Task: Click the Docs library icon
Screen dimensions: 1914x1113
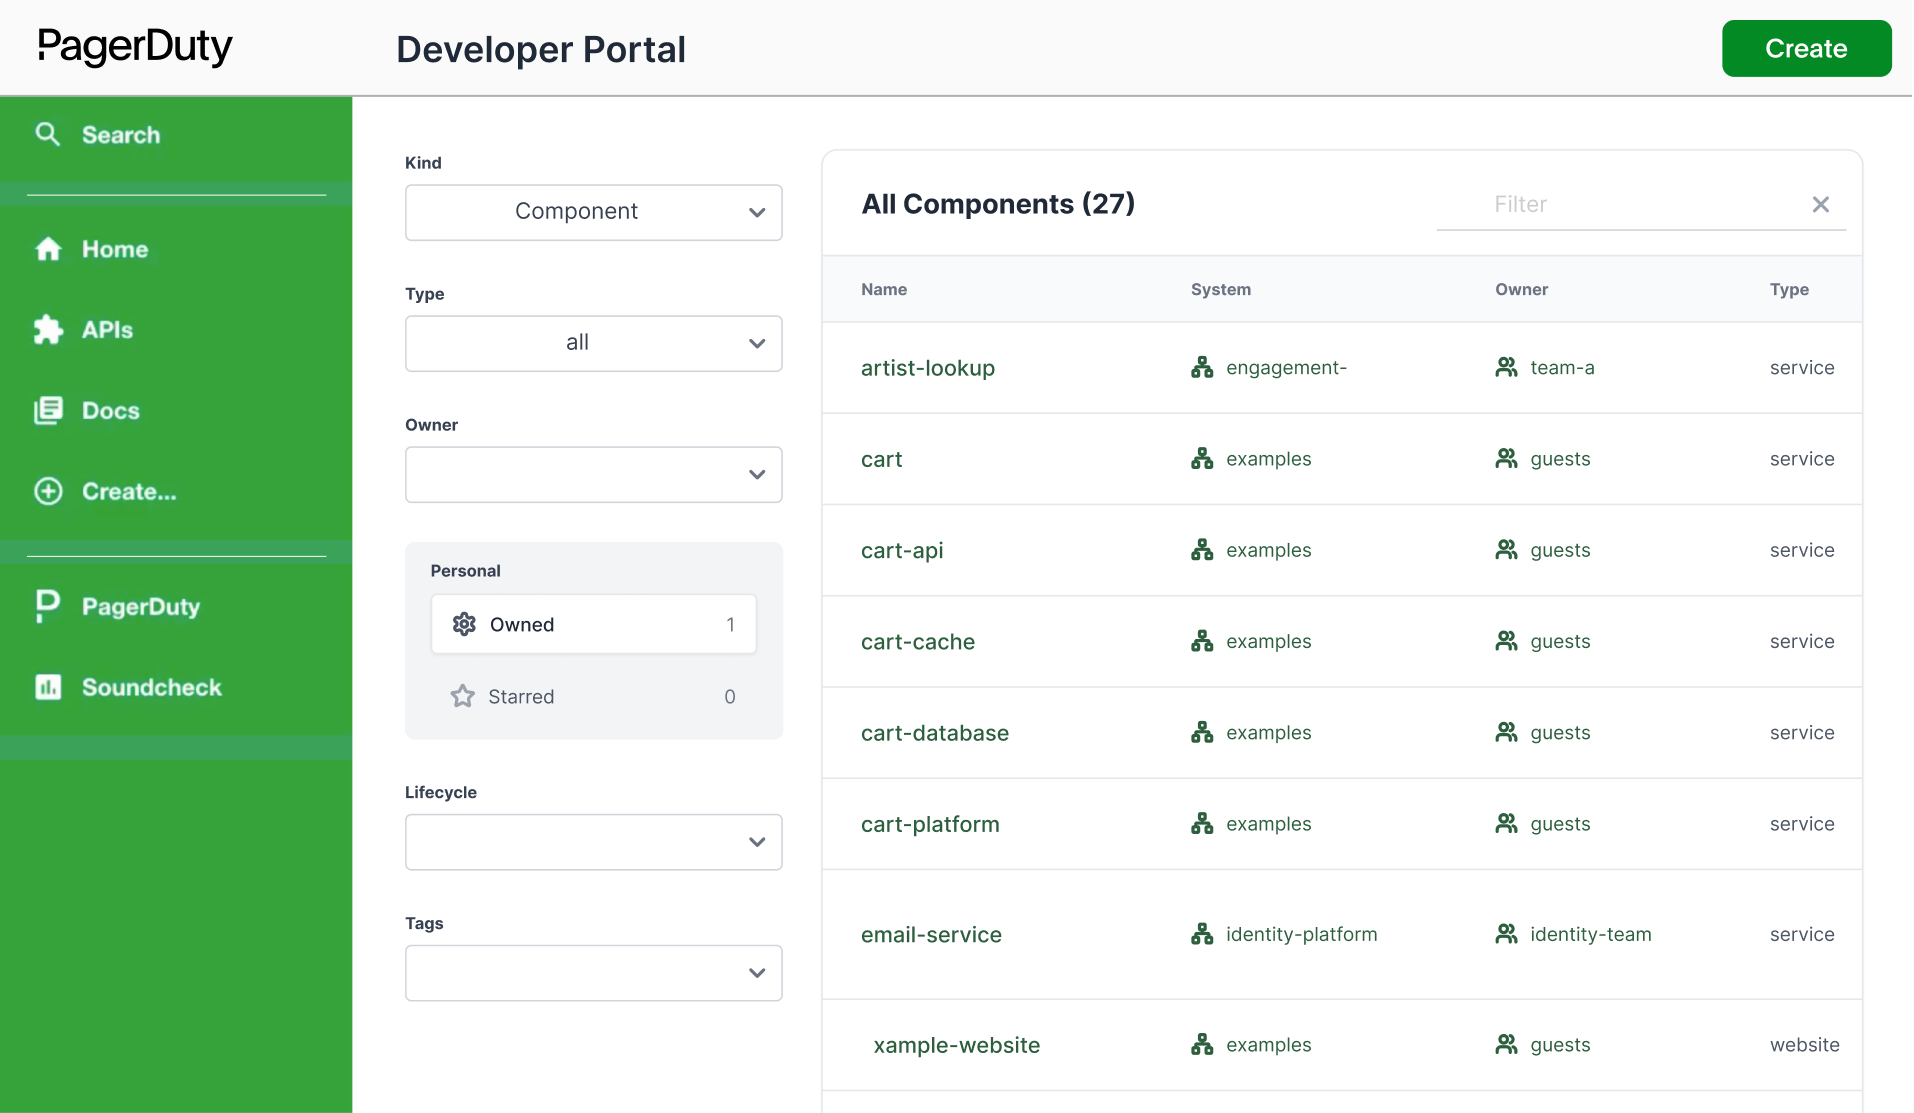Action: (x=48, y=410)
